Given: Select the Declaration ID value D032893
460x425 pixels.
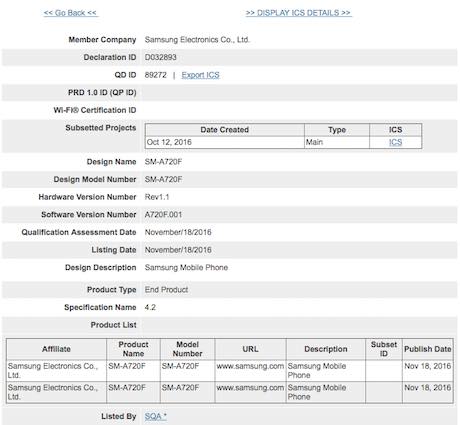Looking at the screenshot, I should pos(161,57).
